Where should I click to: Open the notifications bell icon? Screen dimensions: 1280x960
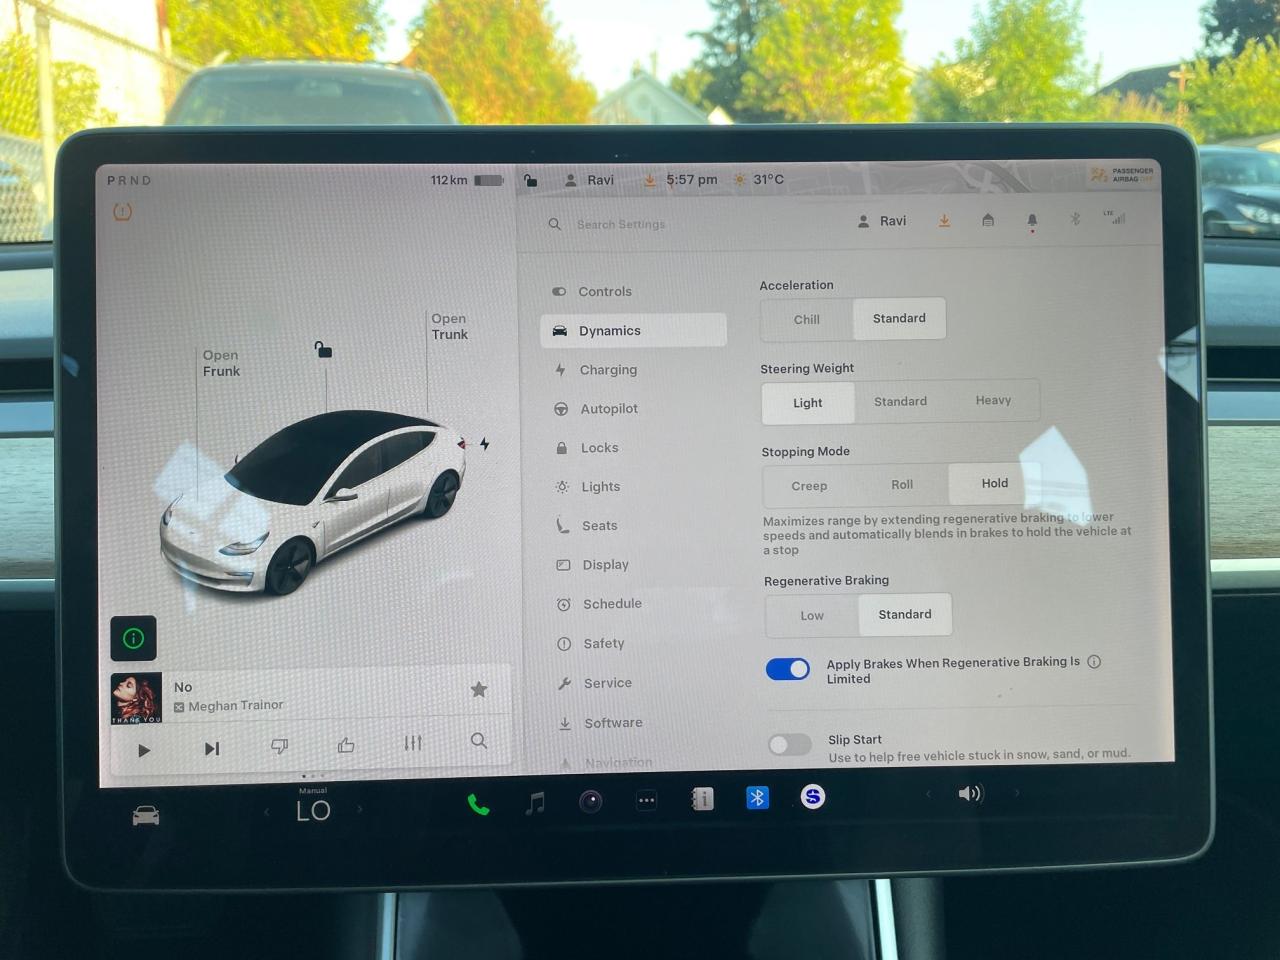point(1032,221)
